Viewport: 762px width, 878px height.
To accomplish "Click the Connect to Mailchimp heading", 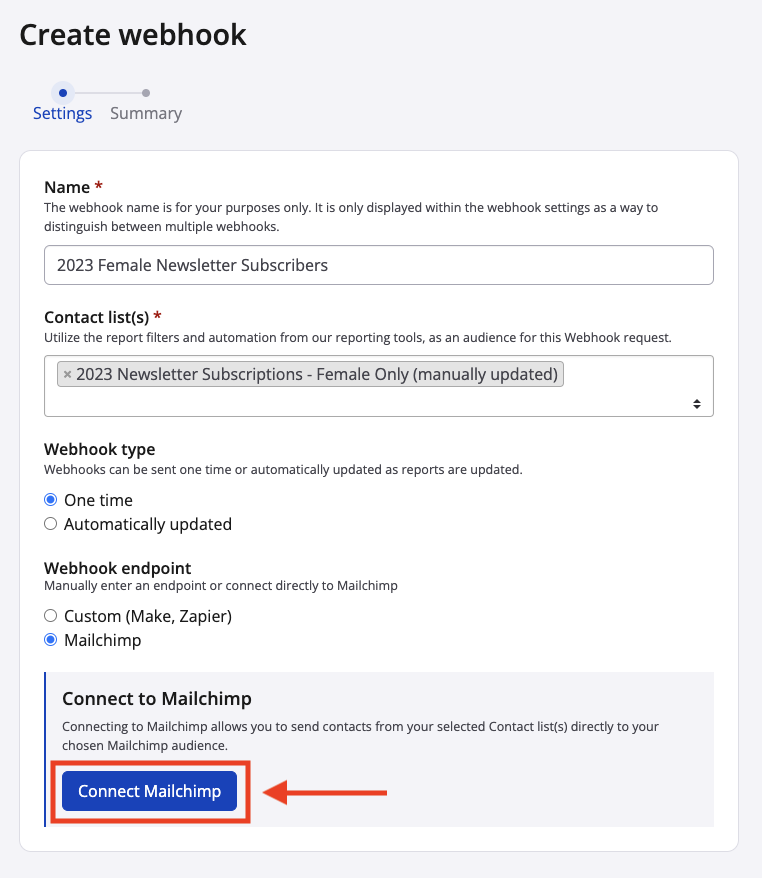I will (x=156, y=698).
